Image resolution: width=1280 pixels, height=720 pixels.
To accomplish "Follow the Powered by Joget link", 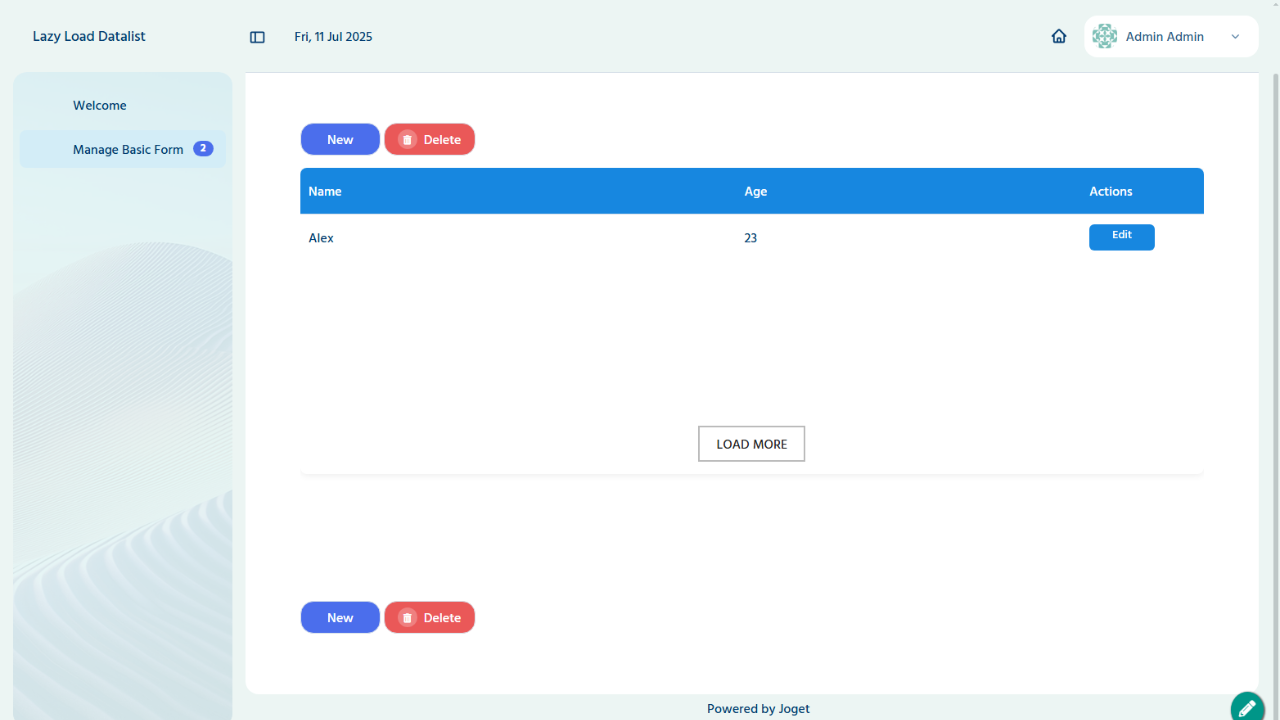I will coord(758,709).
